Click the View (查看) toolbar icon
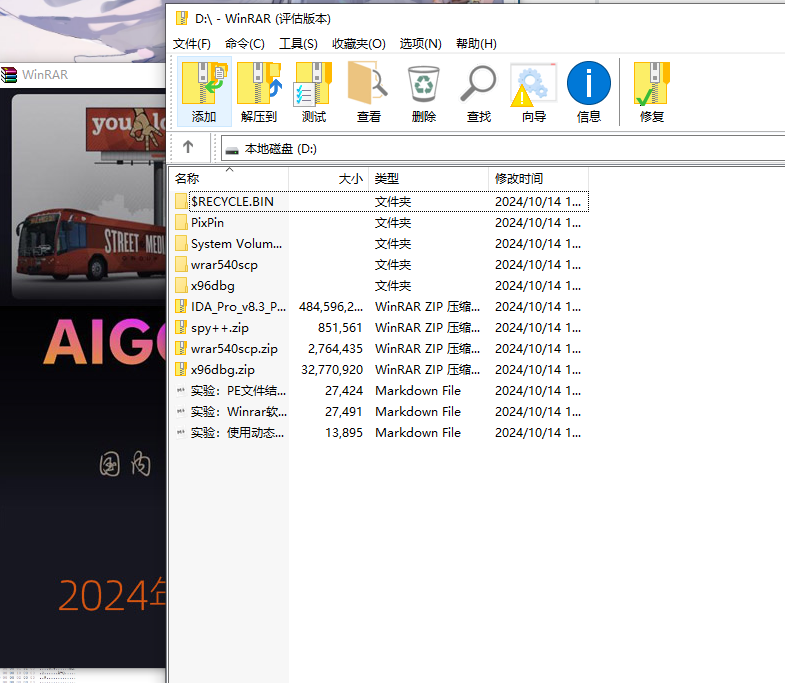This screenshot has height=683, width=785. click(369, 91)
